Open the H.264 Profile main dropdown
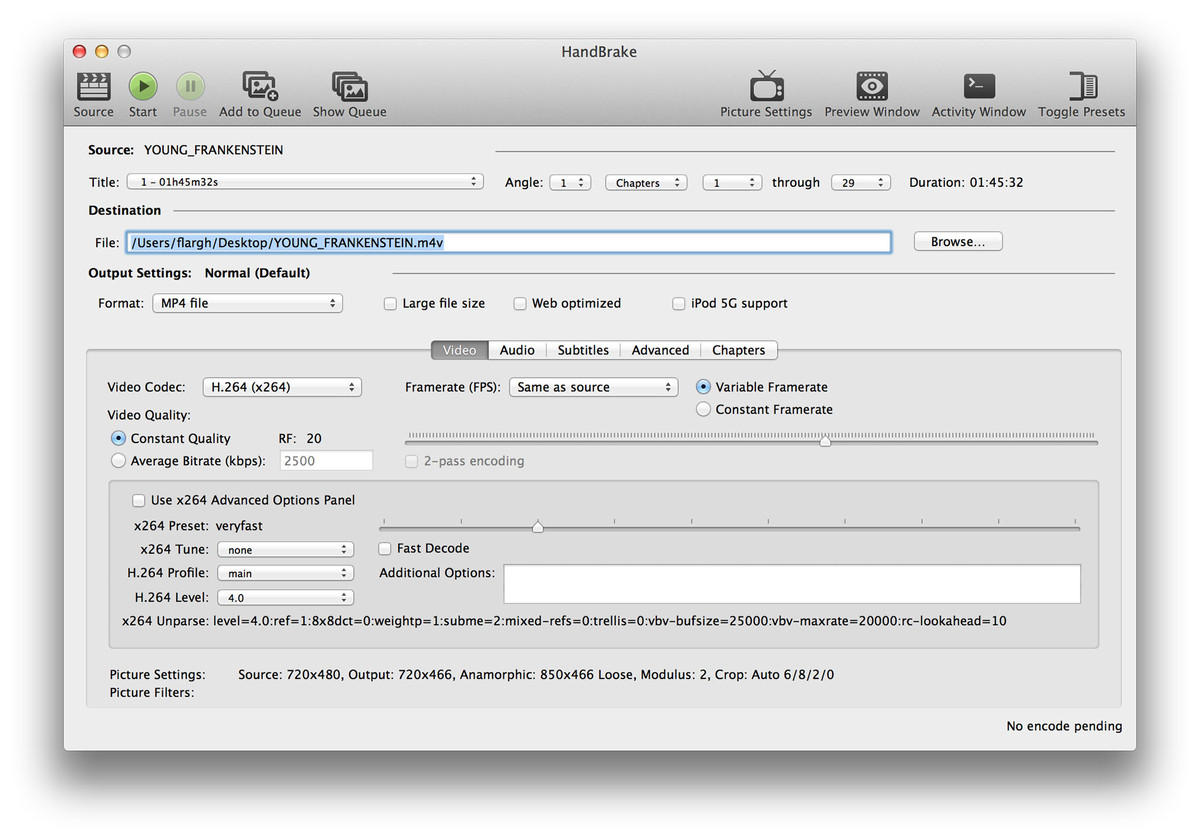Screen dimensions: 1200x839 (285, 574)
